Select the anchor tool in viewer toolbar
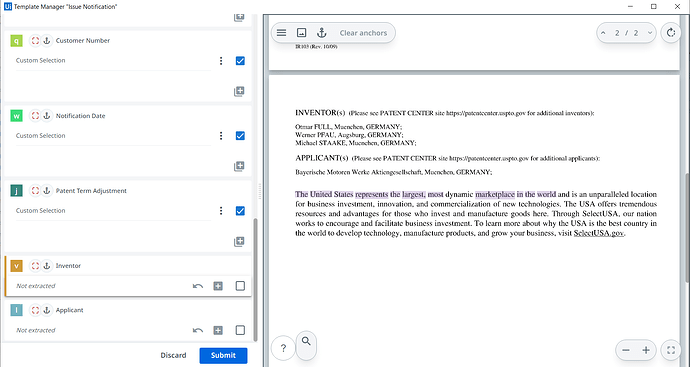690x367 pixels. [x=322, y=33]
